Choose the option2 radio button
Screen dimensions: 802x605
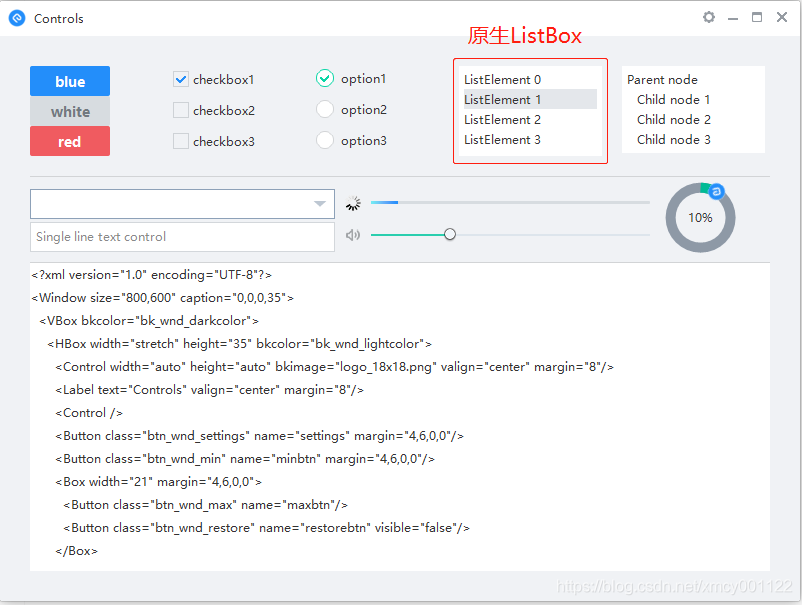pos(325,109)
